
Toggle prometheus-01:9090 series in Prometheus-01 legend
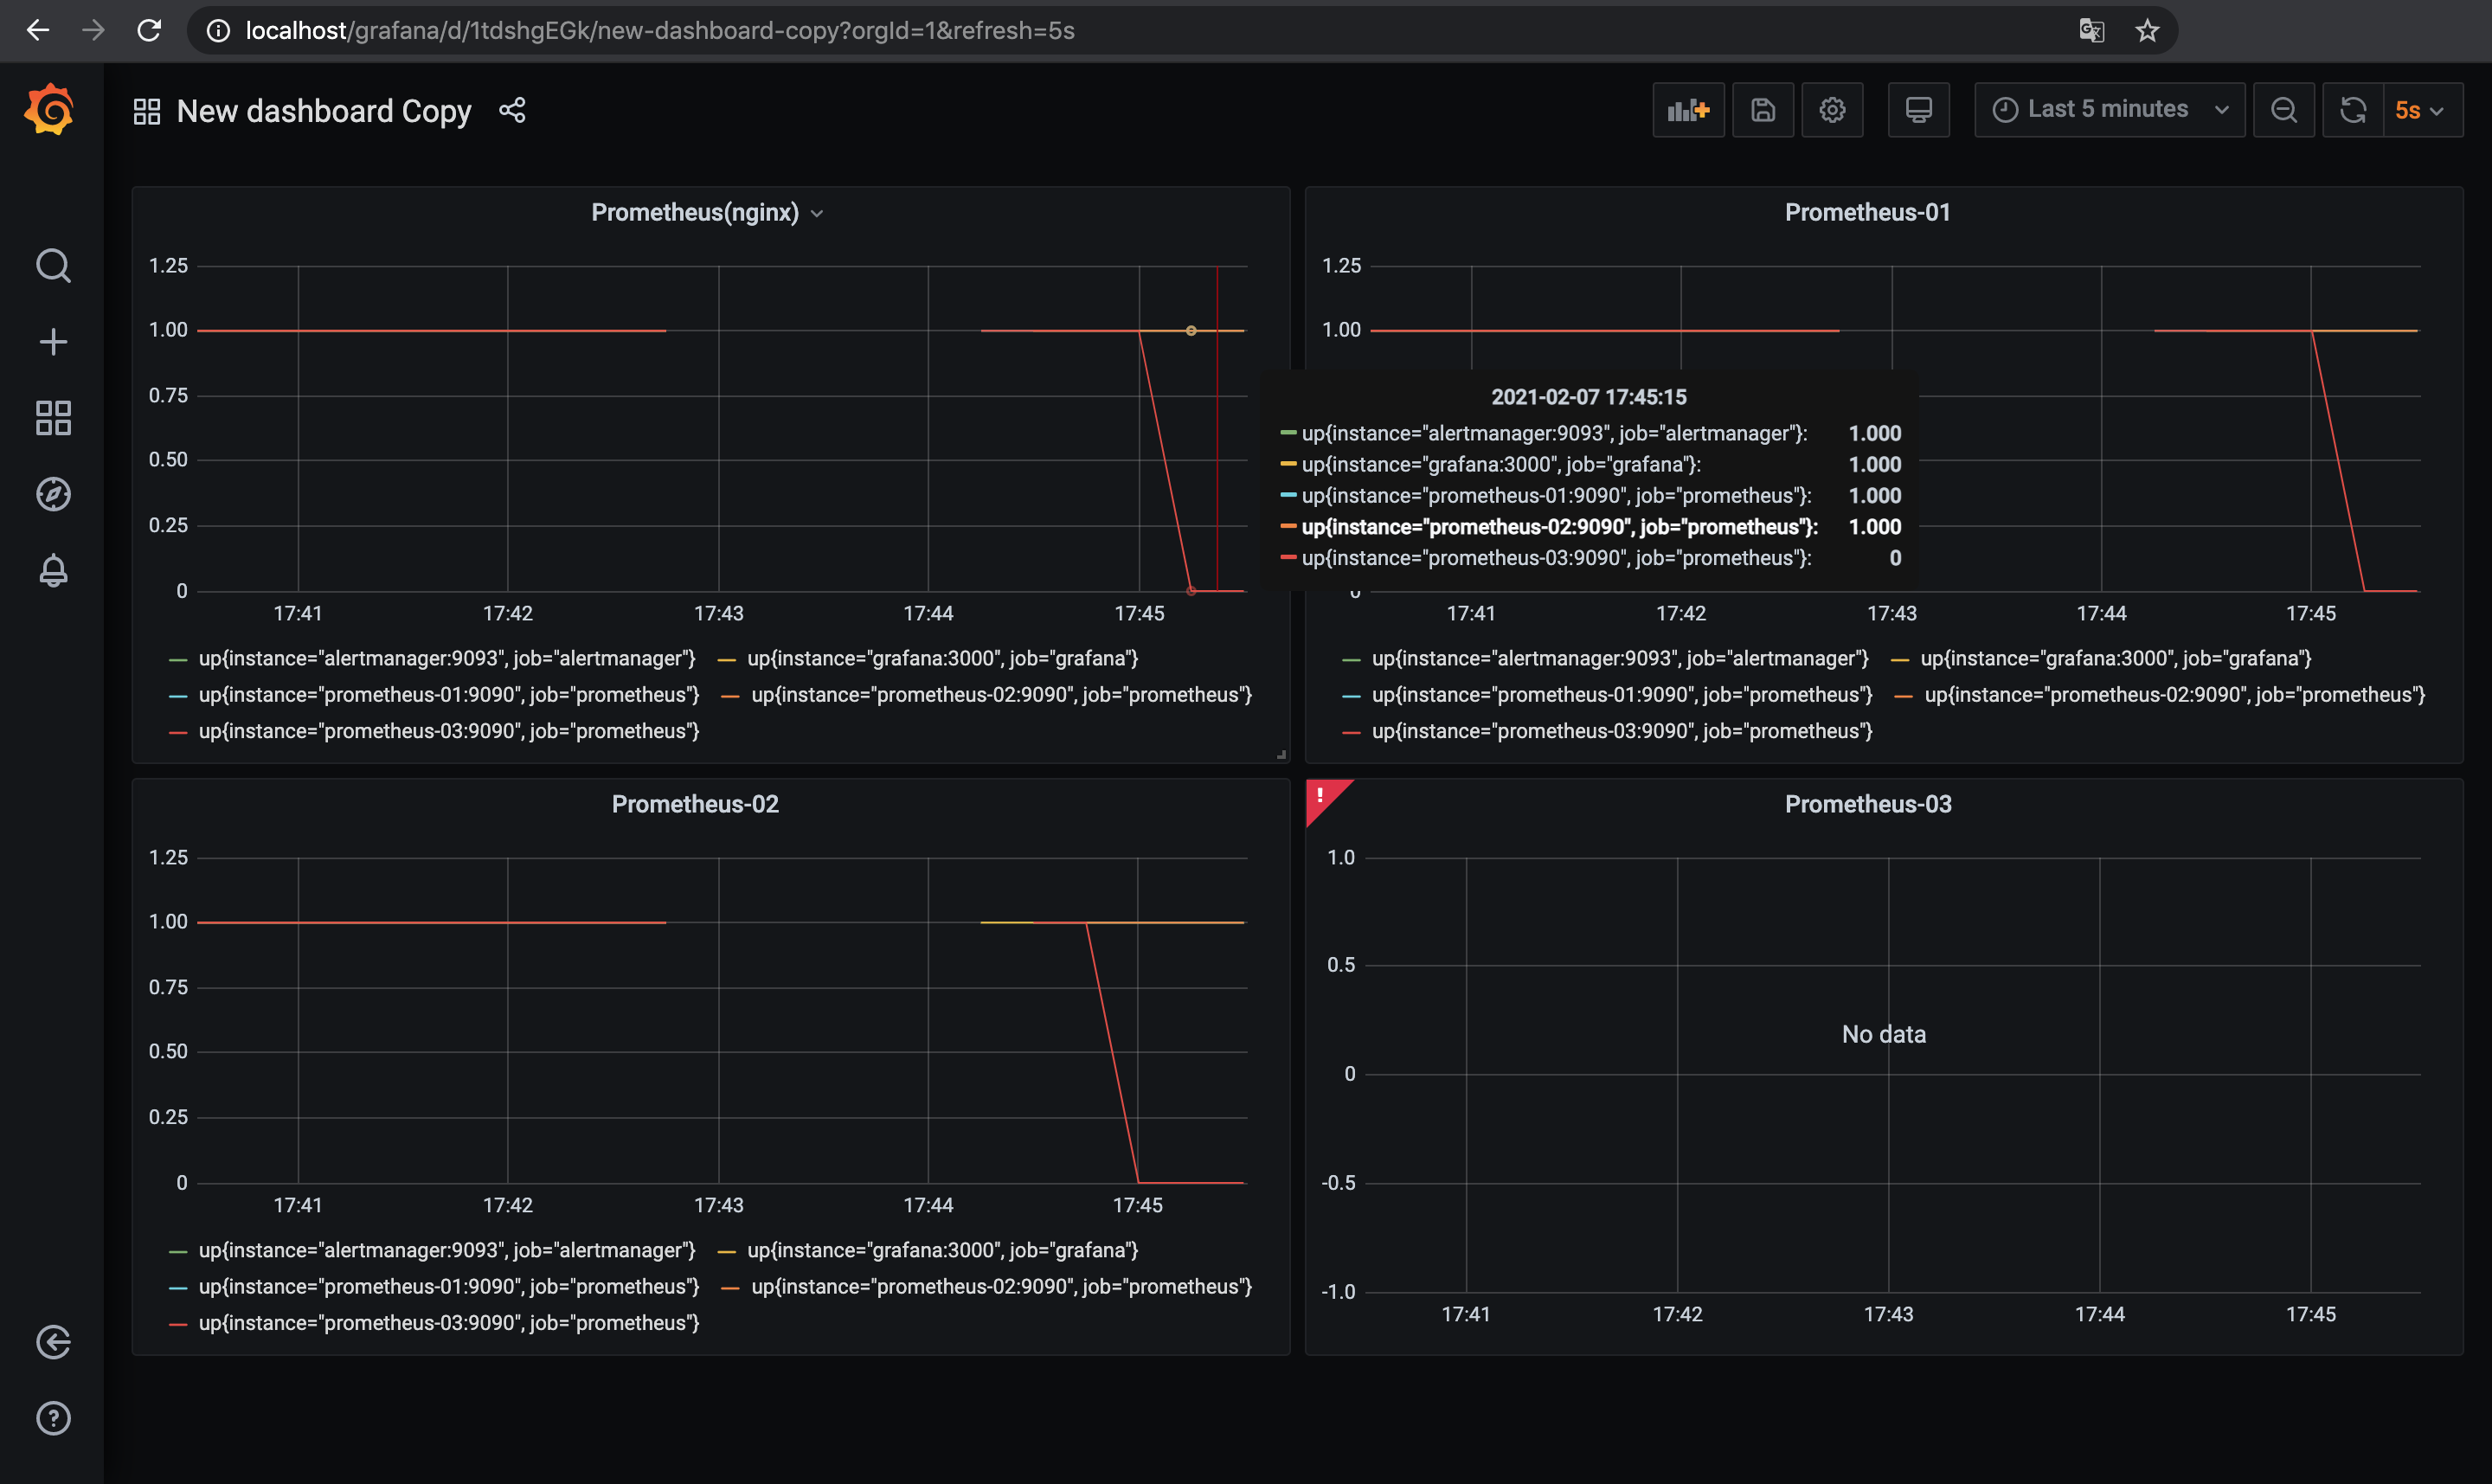pos(1622,694)
